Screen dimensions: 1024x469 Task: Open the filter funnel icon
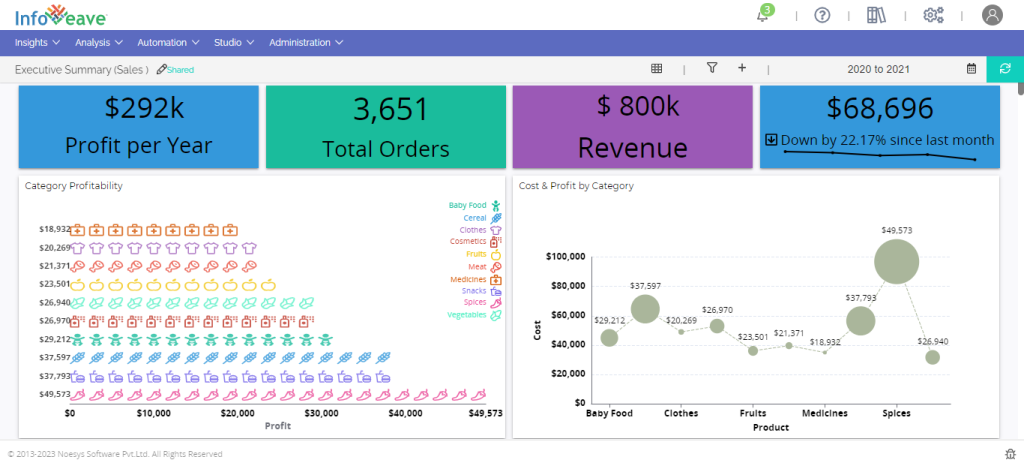(712, 69)
